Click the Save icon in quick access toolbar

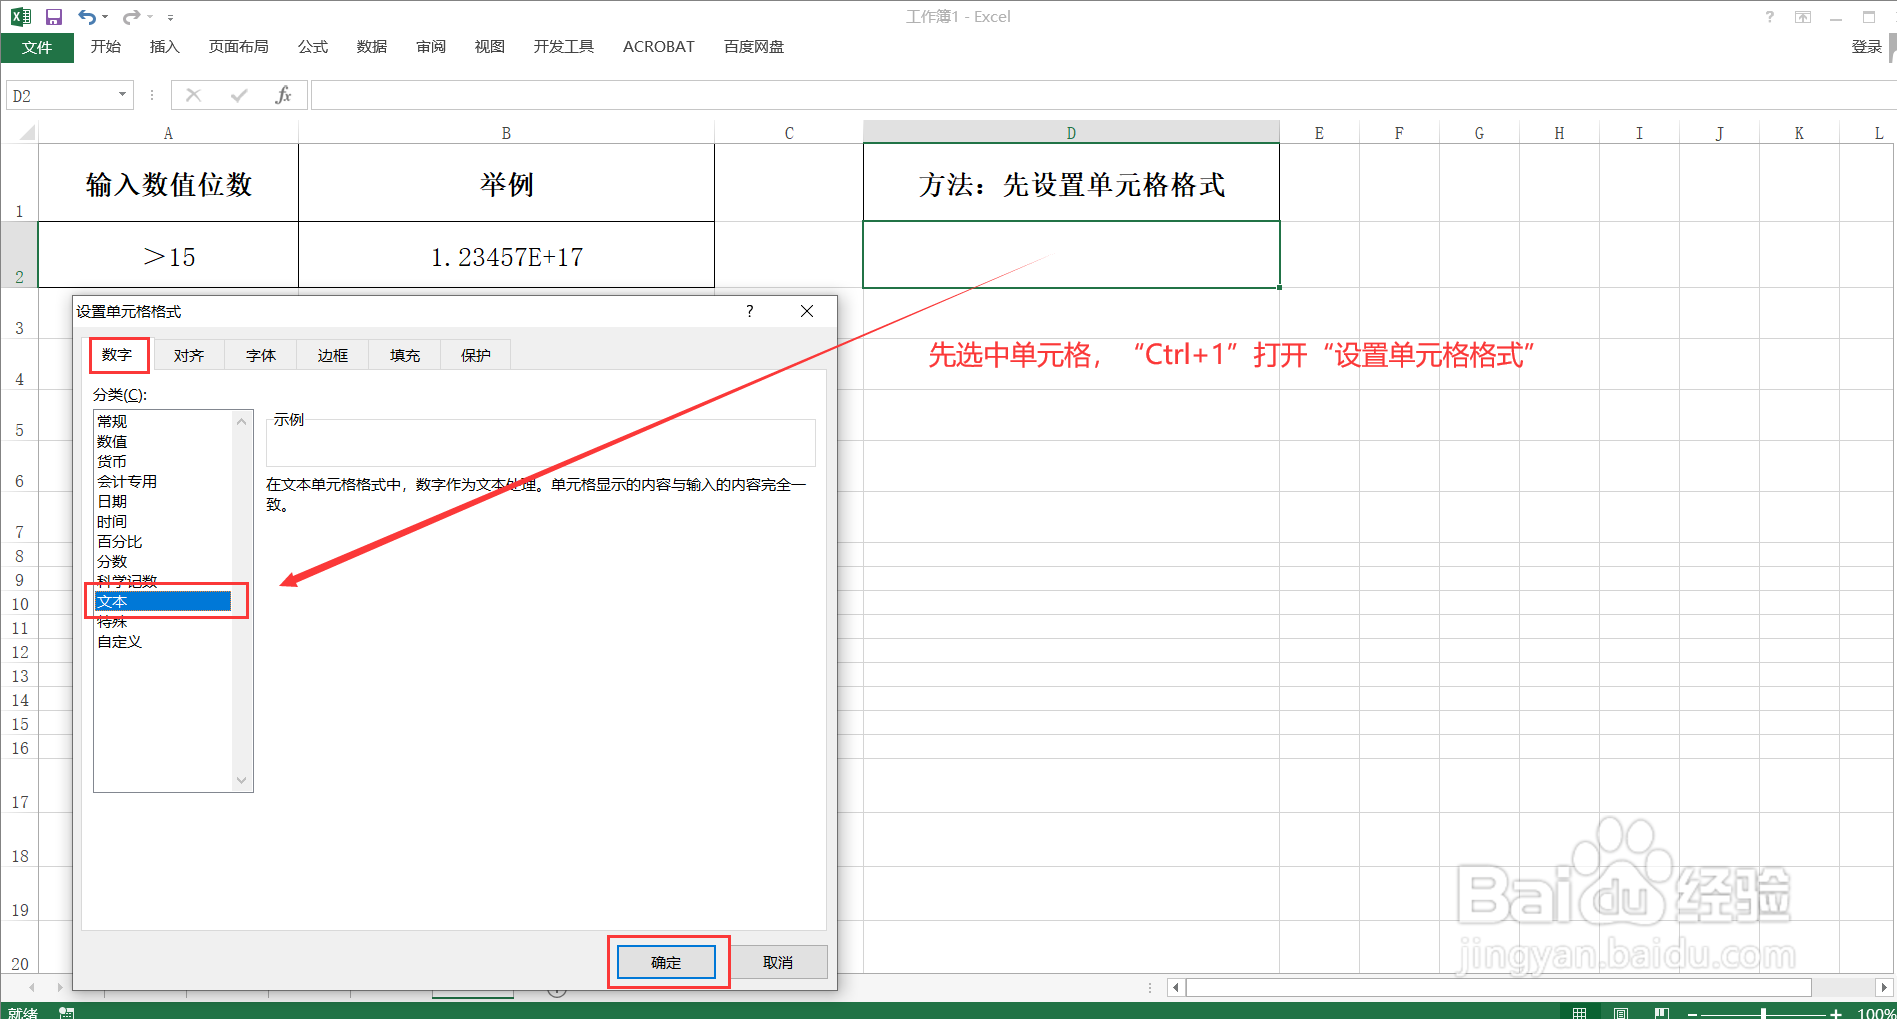[x=54, y=17]
